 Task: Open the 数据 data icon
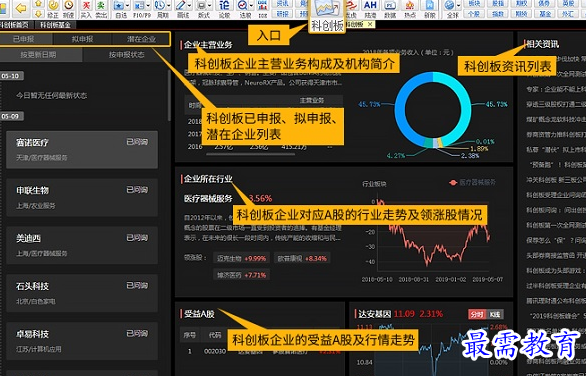point(390,5)
